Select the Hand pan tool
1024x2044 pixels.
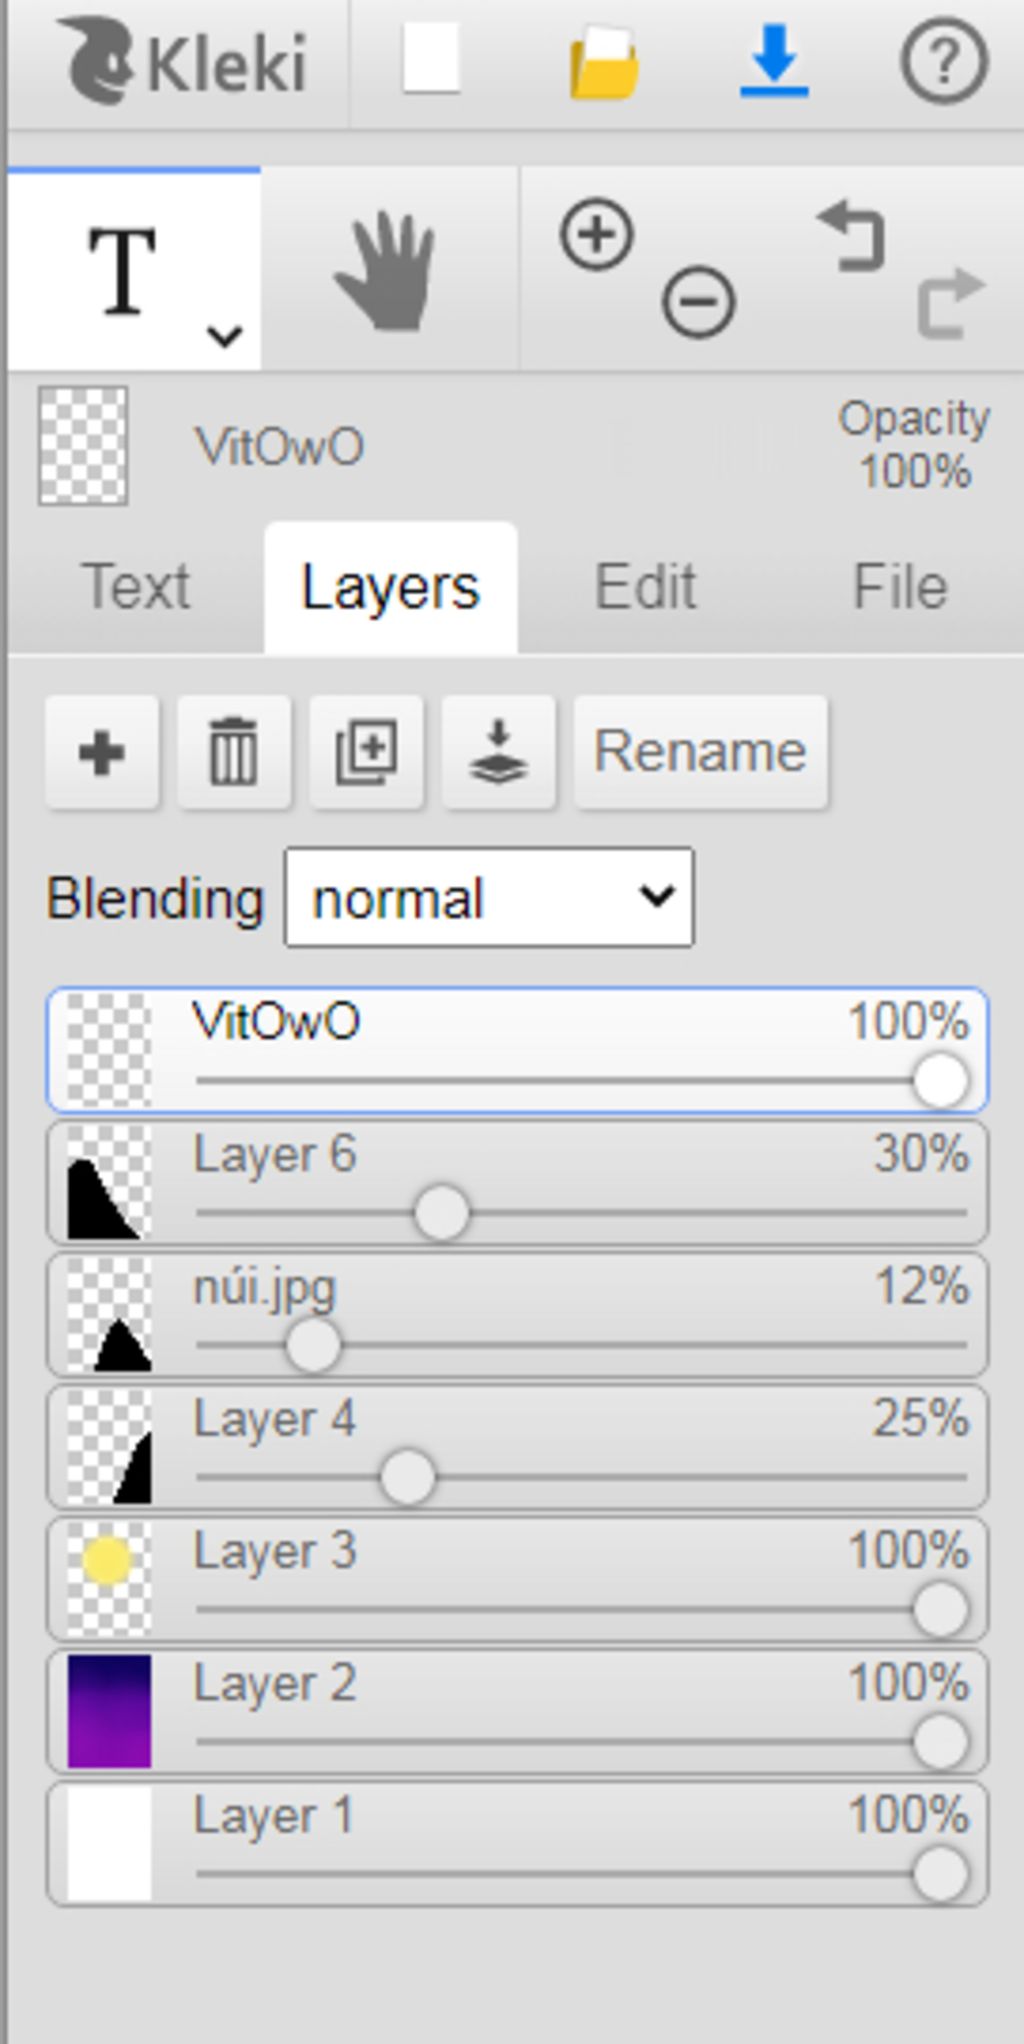click(x=388, y=271)
